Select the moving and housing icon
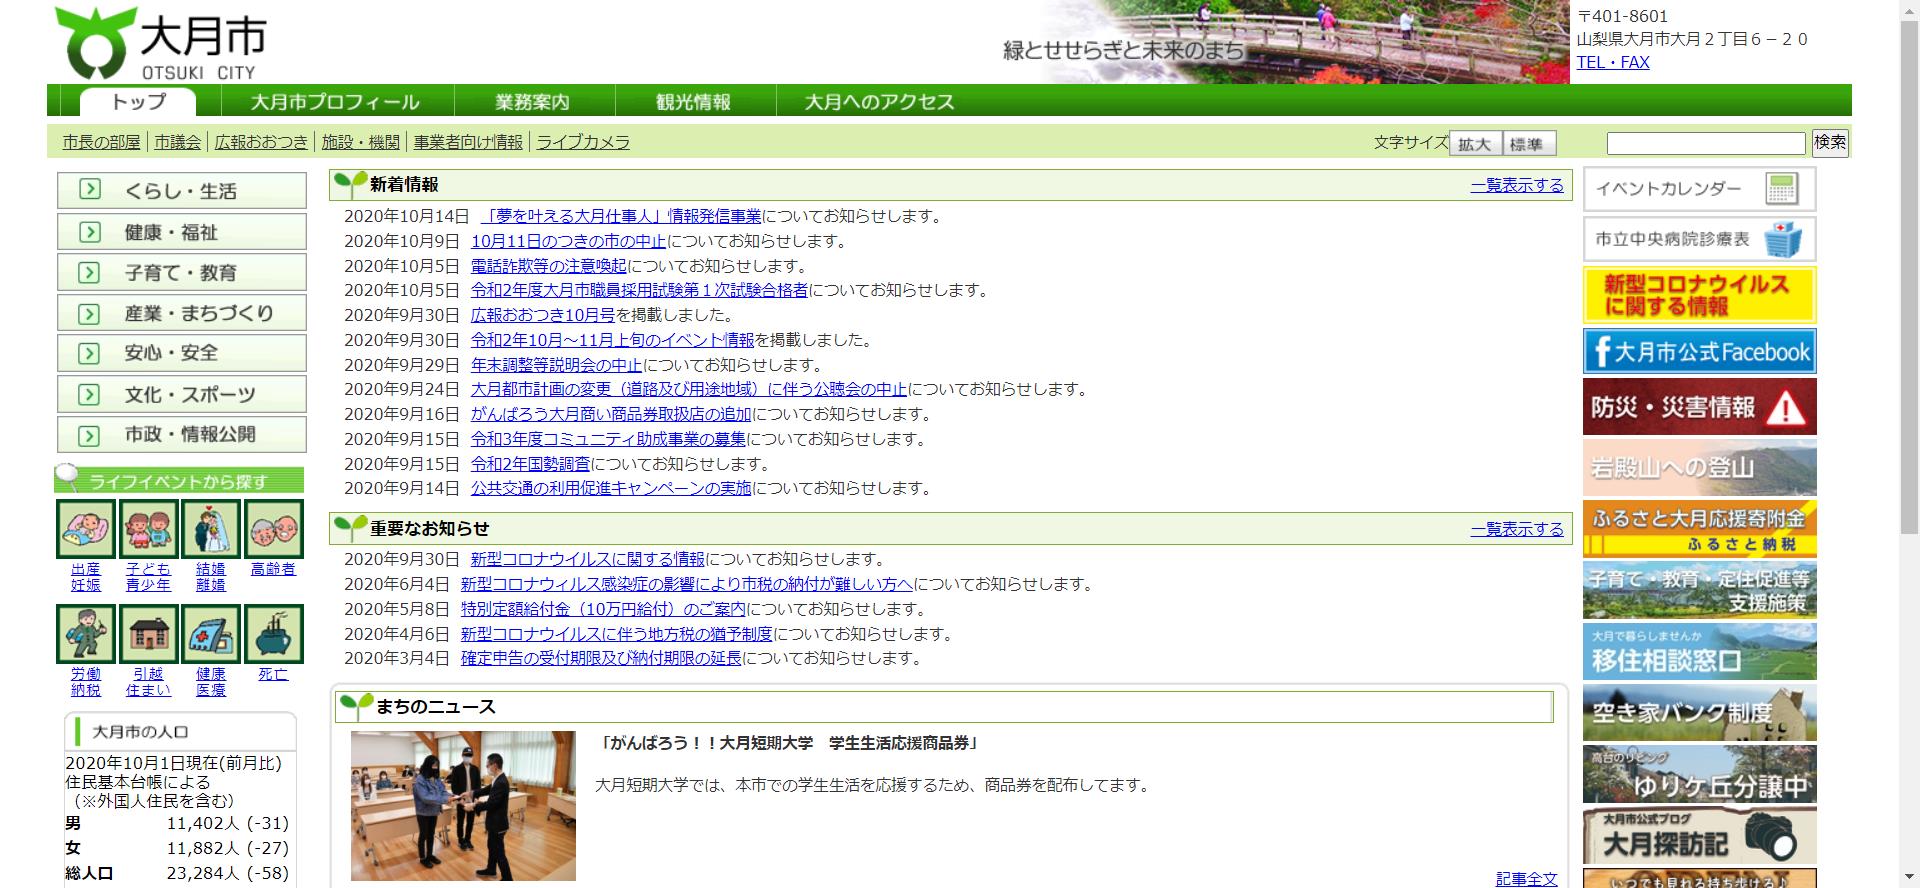This screenshot has width=1920, height=888. pos(148,634)
